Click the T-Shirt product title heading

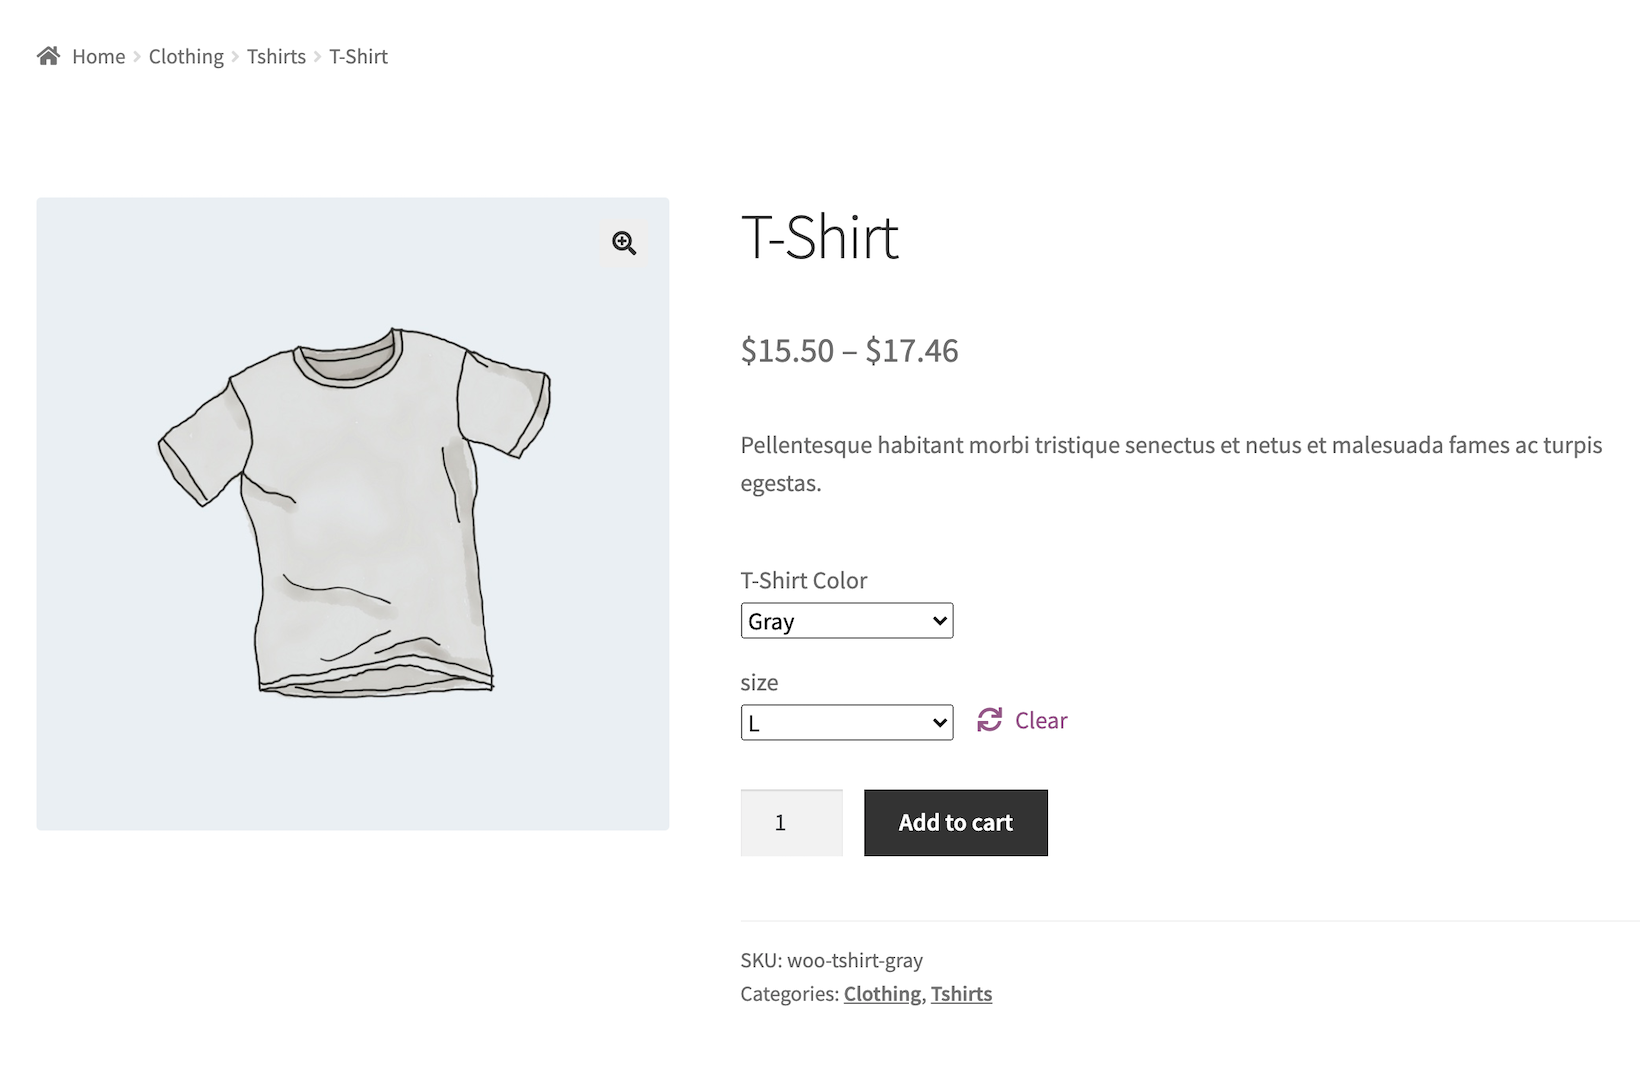pyautogui.click(x=819, y=238)
